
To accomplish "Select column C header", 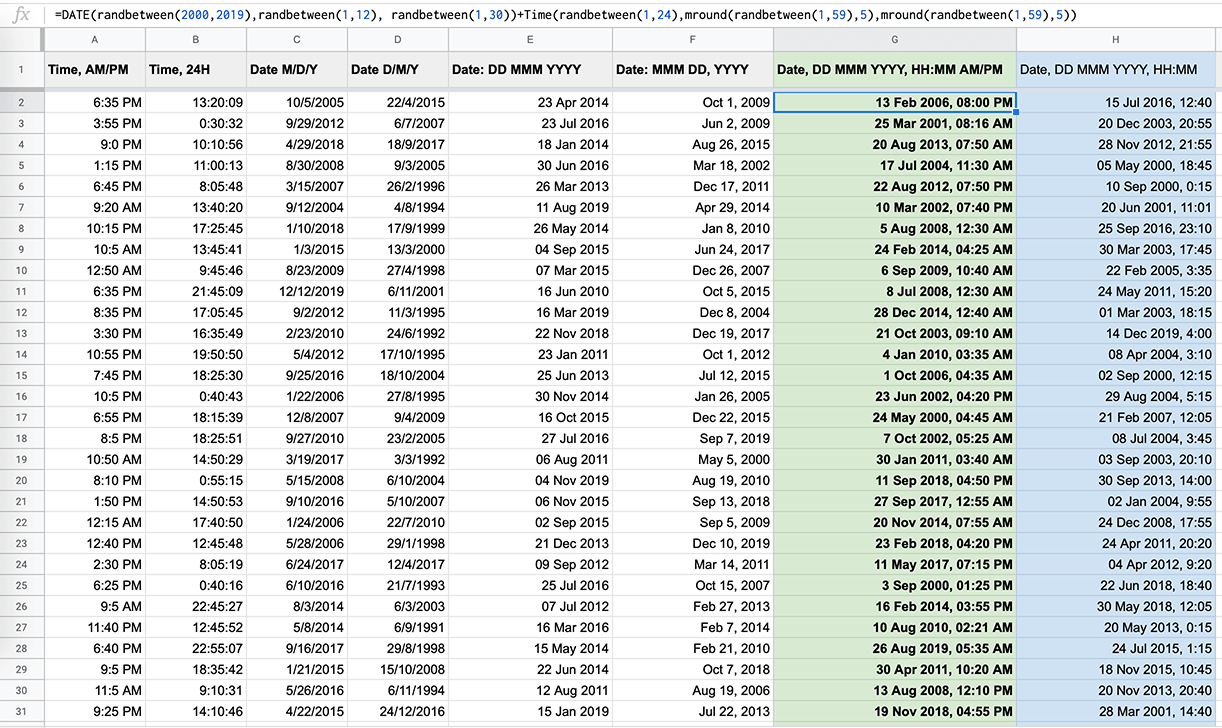I will pyautogui.click(x=297, y=39).
